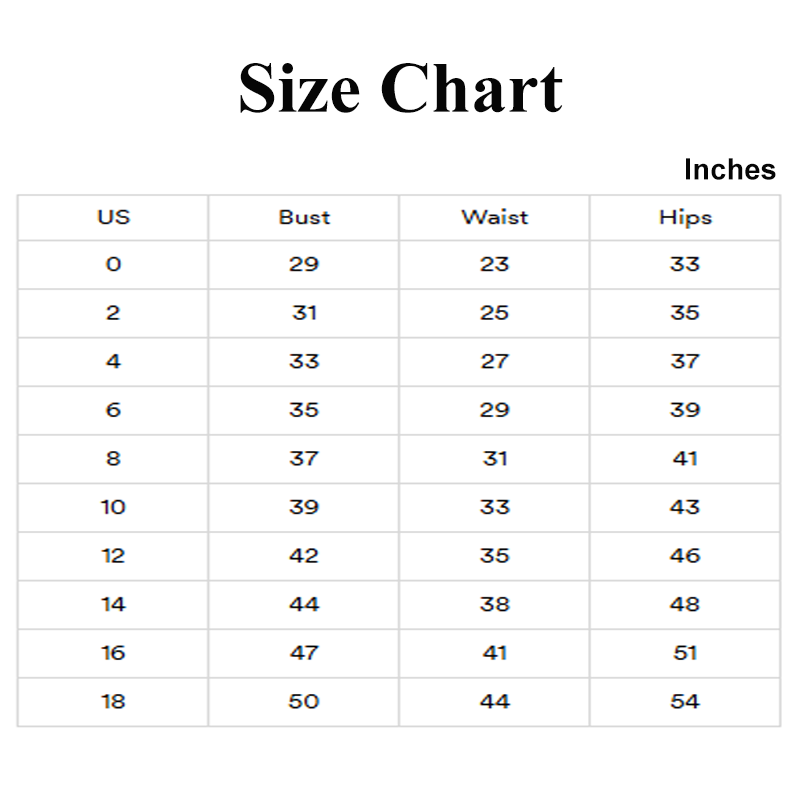Select hips value 51 in size 16 row
Screen dimensions: 800x800
[x=685, y=652]
